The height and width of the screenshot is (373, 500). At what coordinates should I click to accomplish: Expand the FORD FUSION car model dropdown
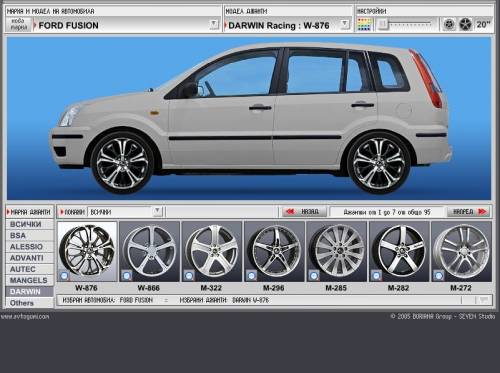214,24
